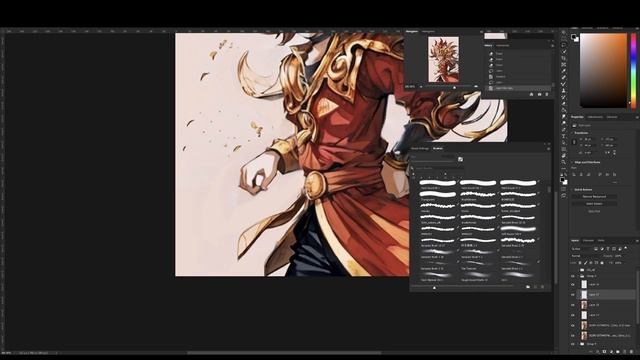This screenshot has width=640, height=360.
Task: Create a new group in Layers panel
Action: point(618,351)
